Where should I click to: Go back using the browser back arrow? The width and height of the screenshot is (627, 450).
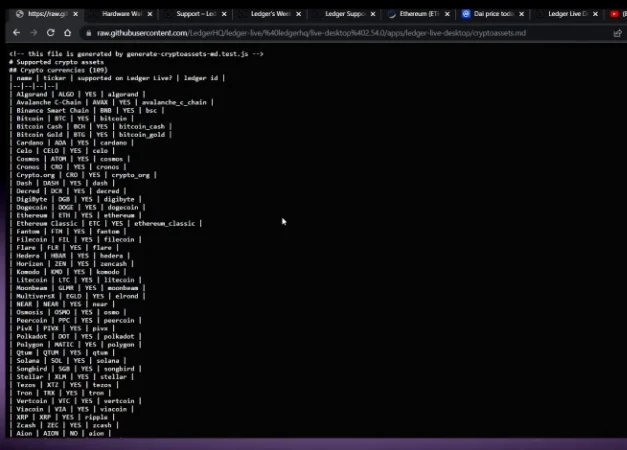(16, 33)
